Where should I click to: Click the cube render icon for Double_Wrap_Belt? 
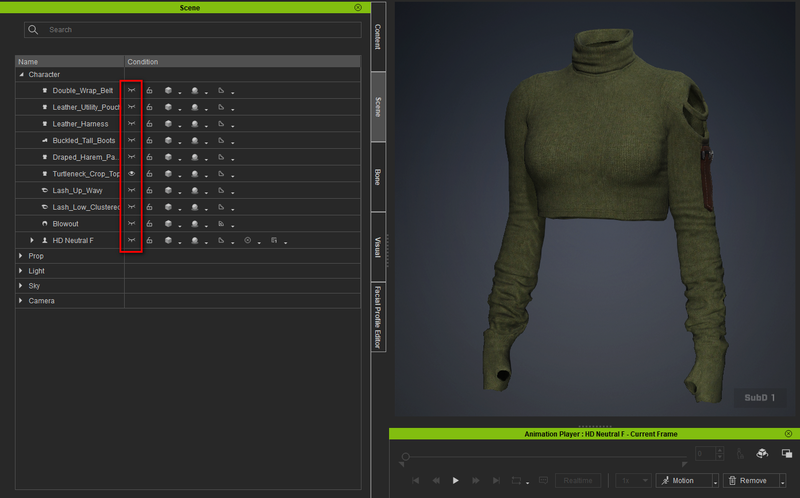pyautogui.click(x=168, y=91)
